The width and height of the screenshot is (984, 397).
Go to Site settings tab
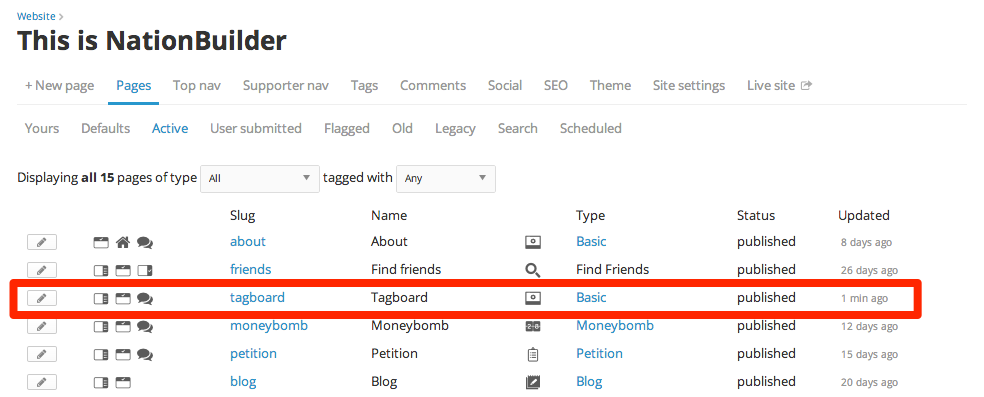point(688,85)
